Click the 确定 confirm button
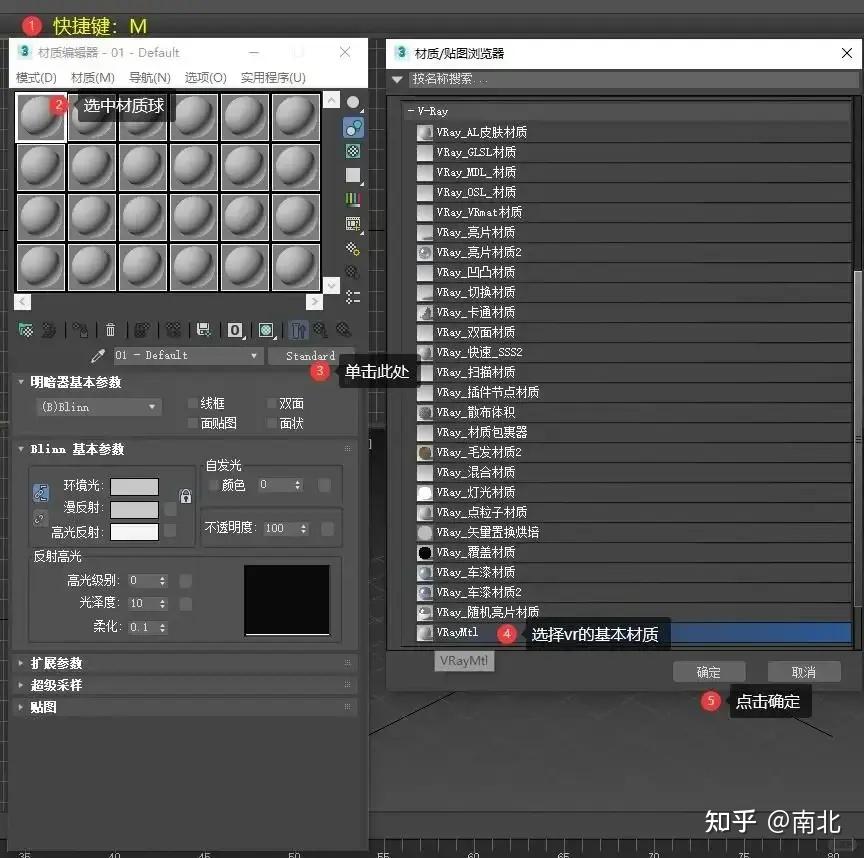 tap(709, 671)
